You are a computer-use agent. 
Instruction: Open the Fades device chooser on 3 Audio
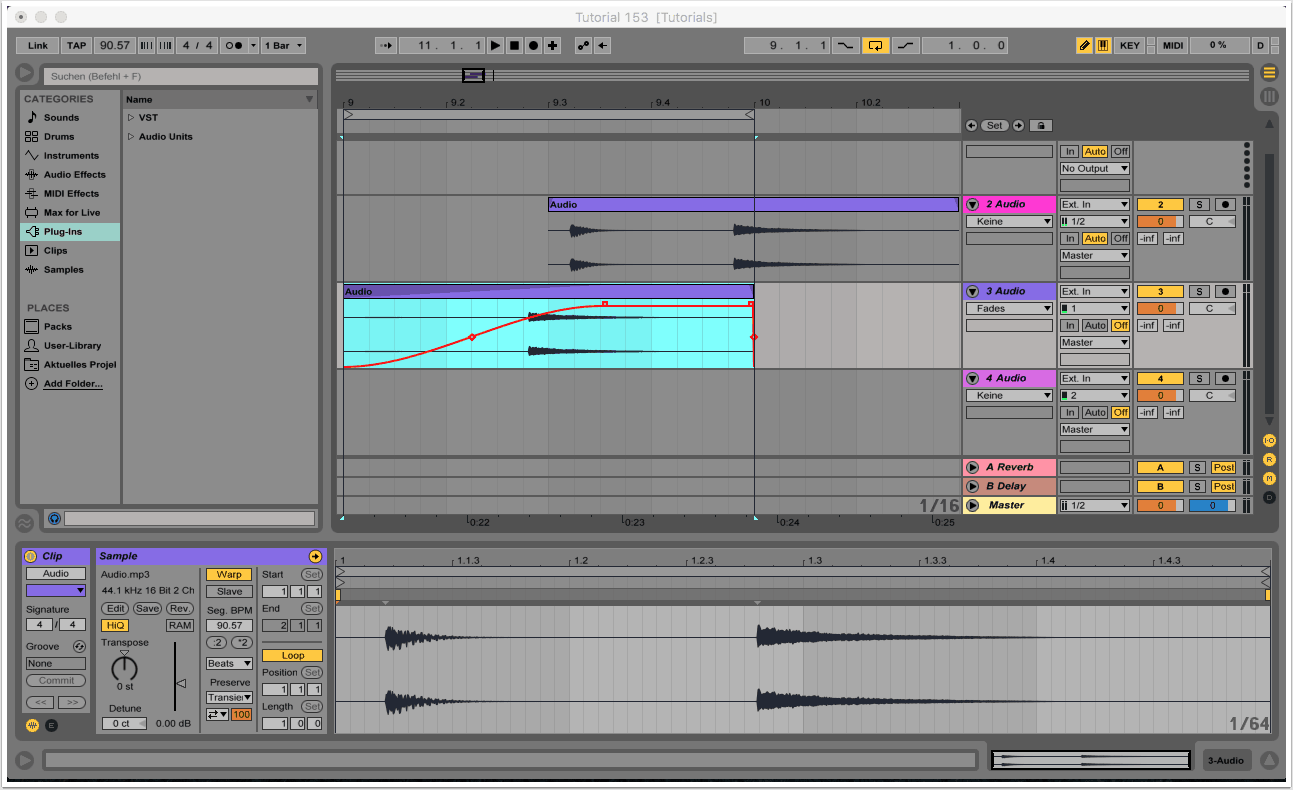pos(1009,309)
